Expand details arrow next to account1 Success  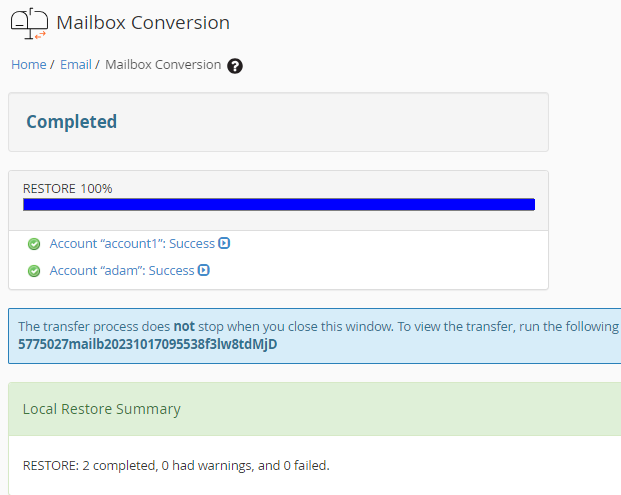(225, 243)
